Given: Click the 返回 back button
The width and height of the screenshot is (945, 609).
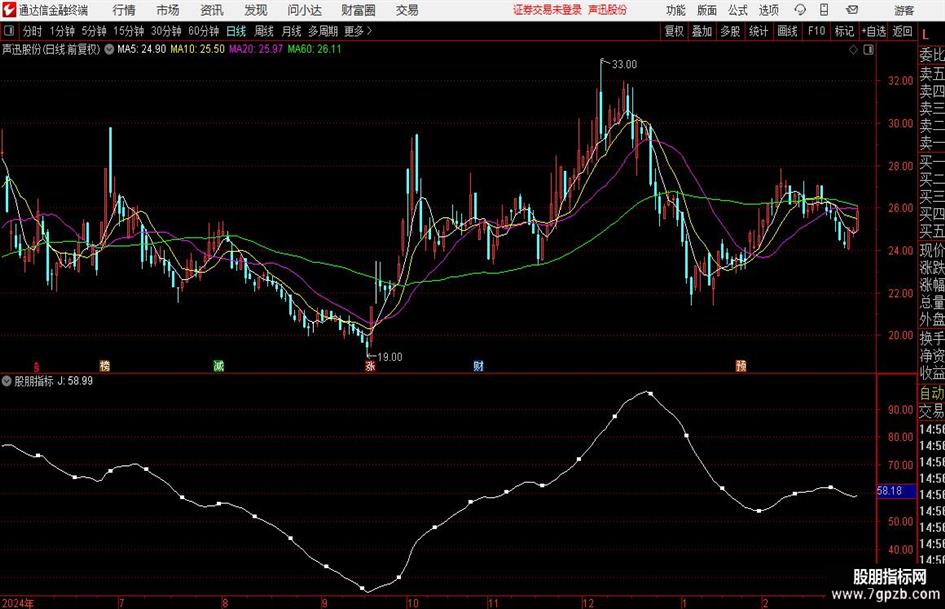Looking at the screenshot, I should (x=902, y=31).
